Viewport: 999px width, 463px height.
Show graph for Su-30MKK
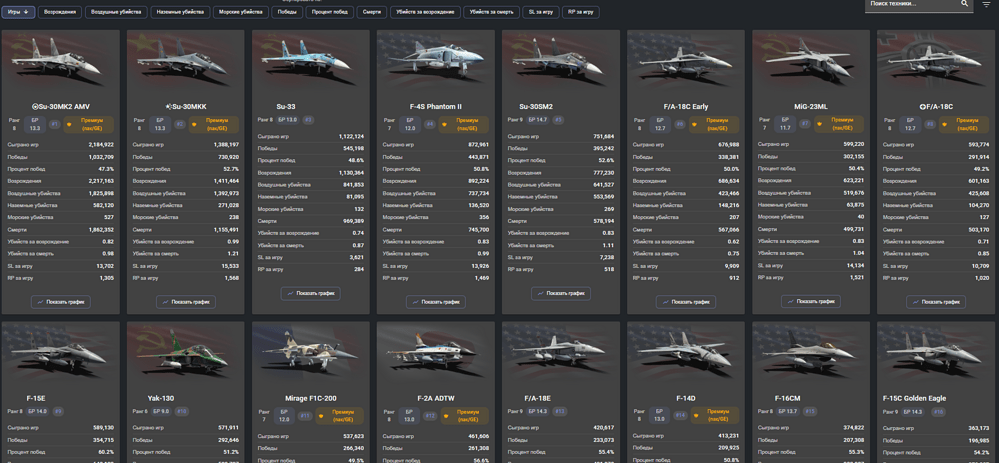pos(185,302)
